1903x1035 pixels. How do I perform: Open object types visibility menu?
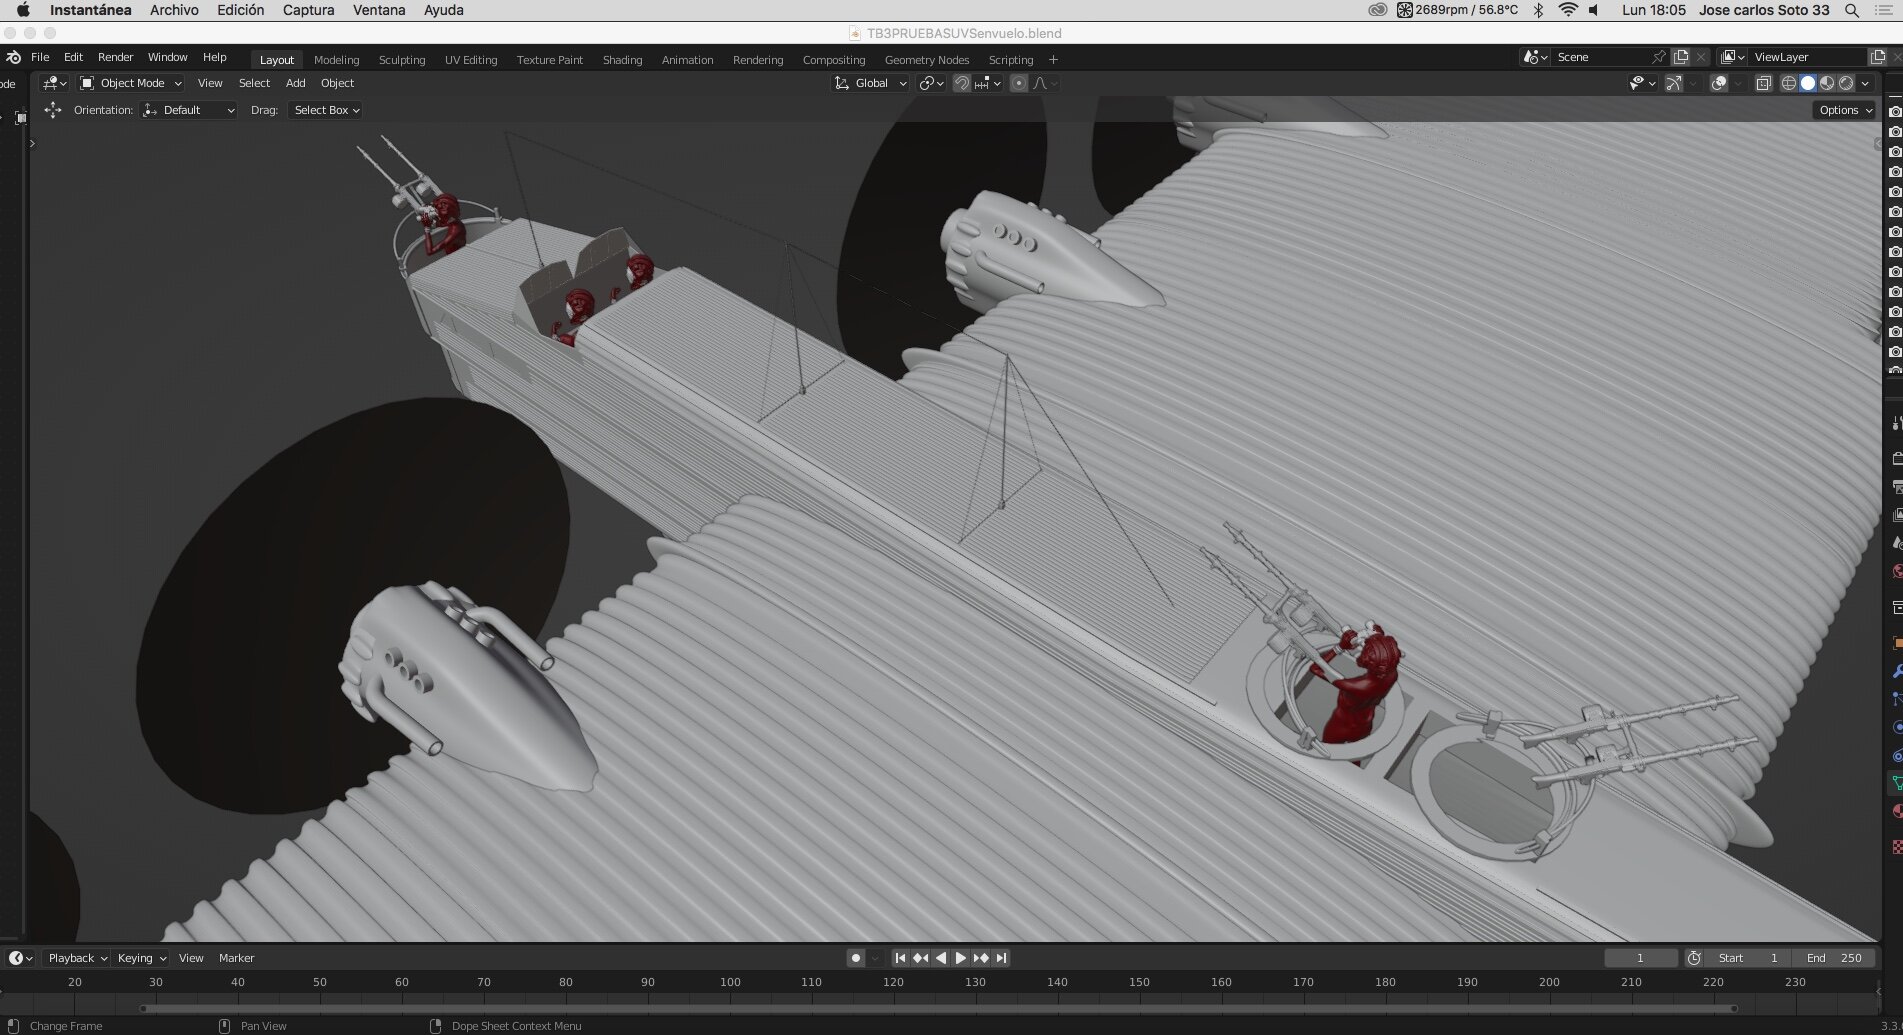(x=1642, y=83)
